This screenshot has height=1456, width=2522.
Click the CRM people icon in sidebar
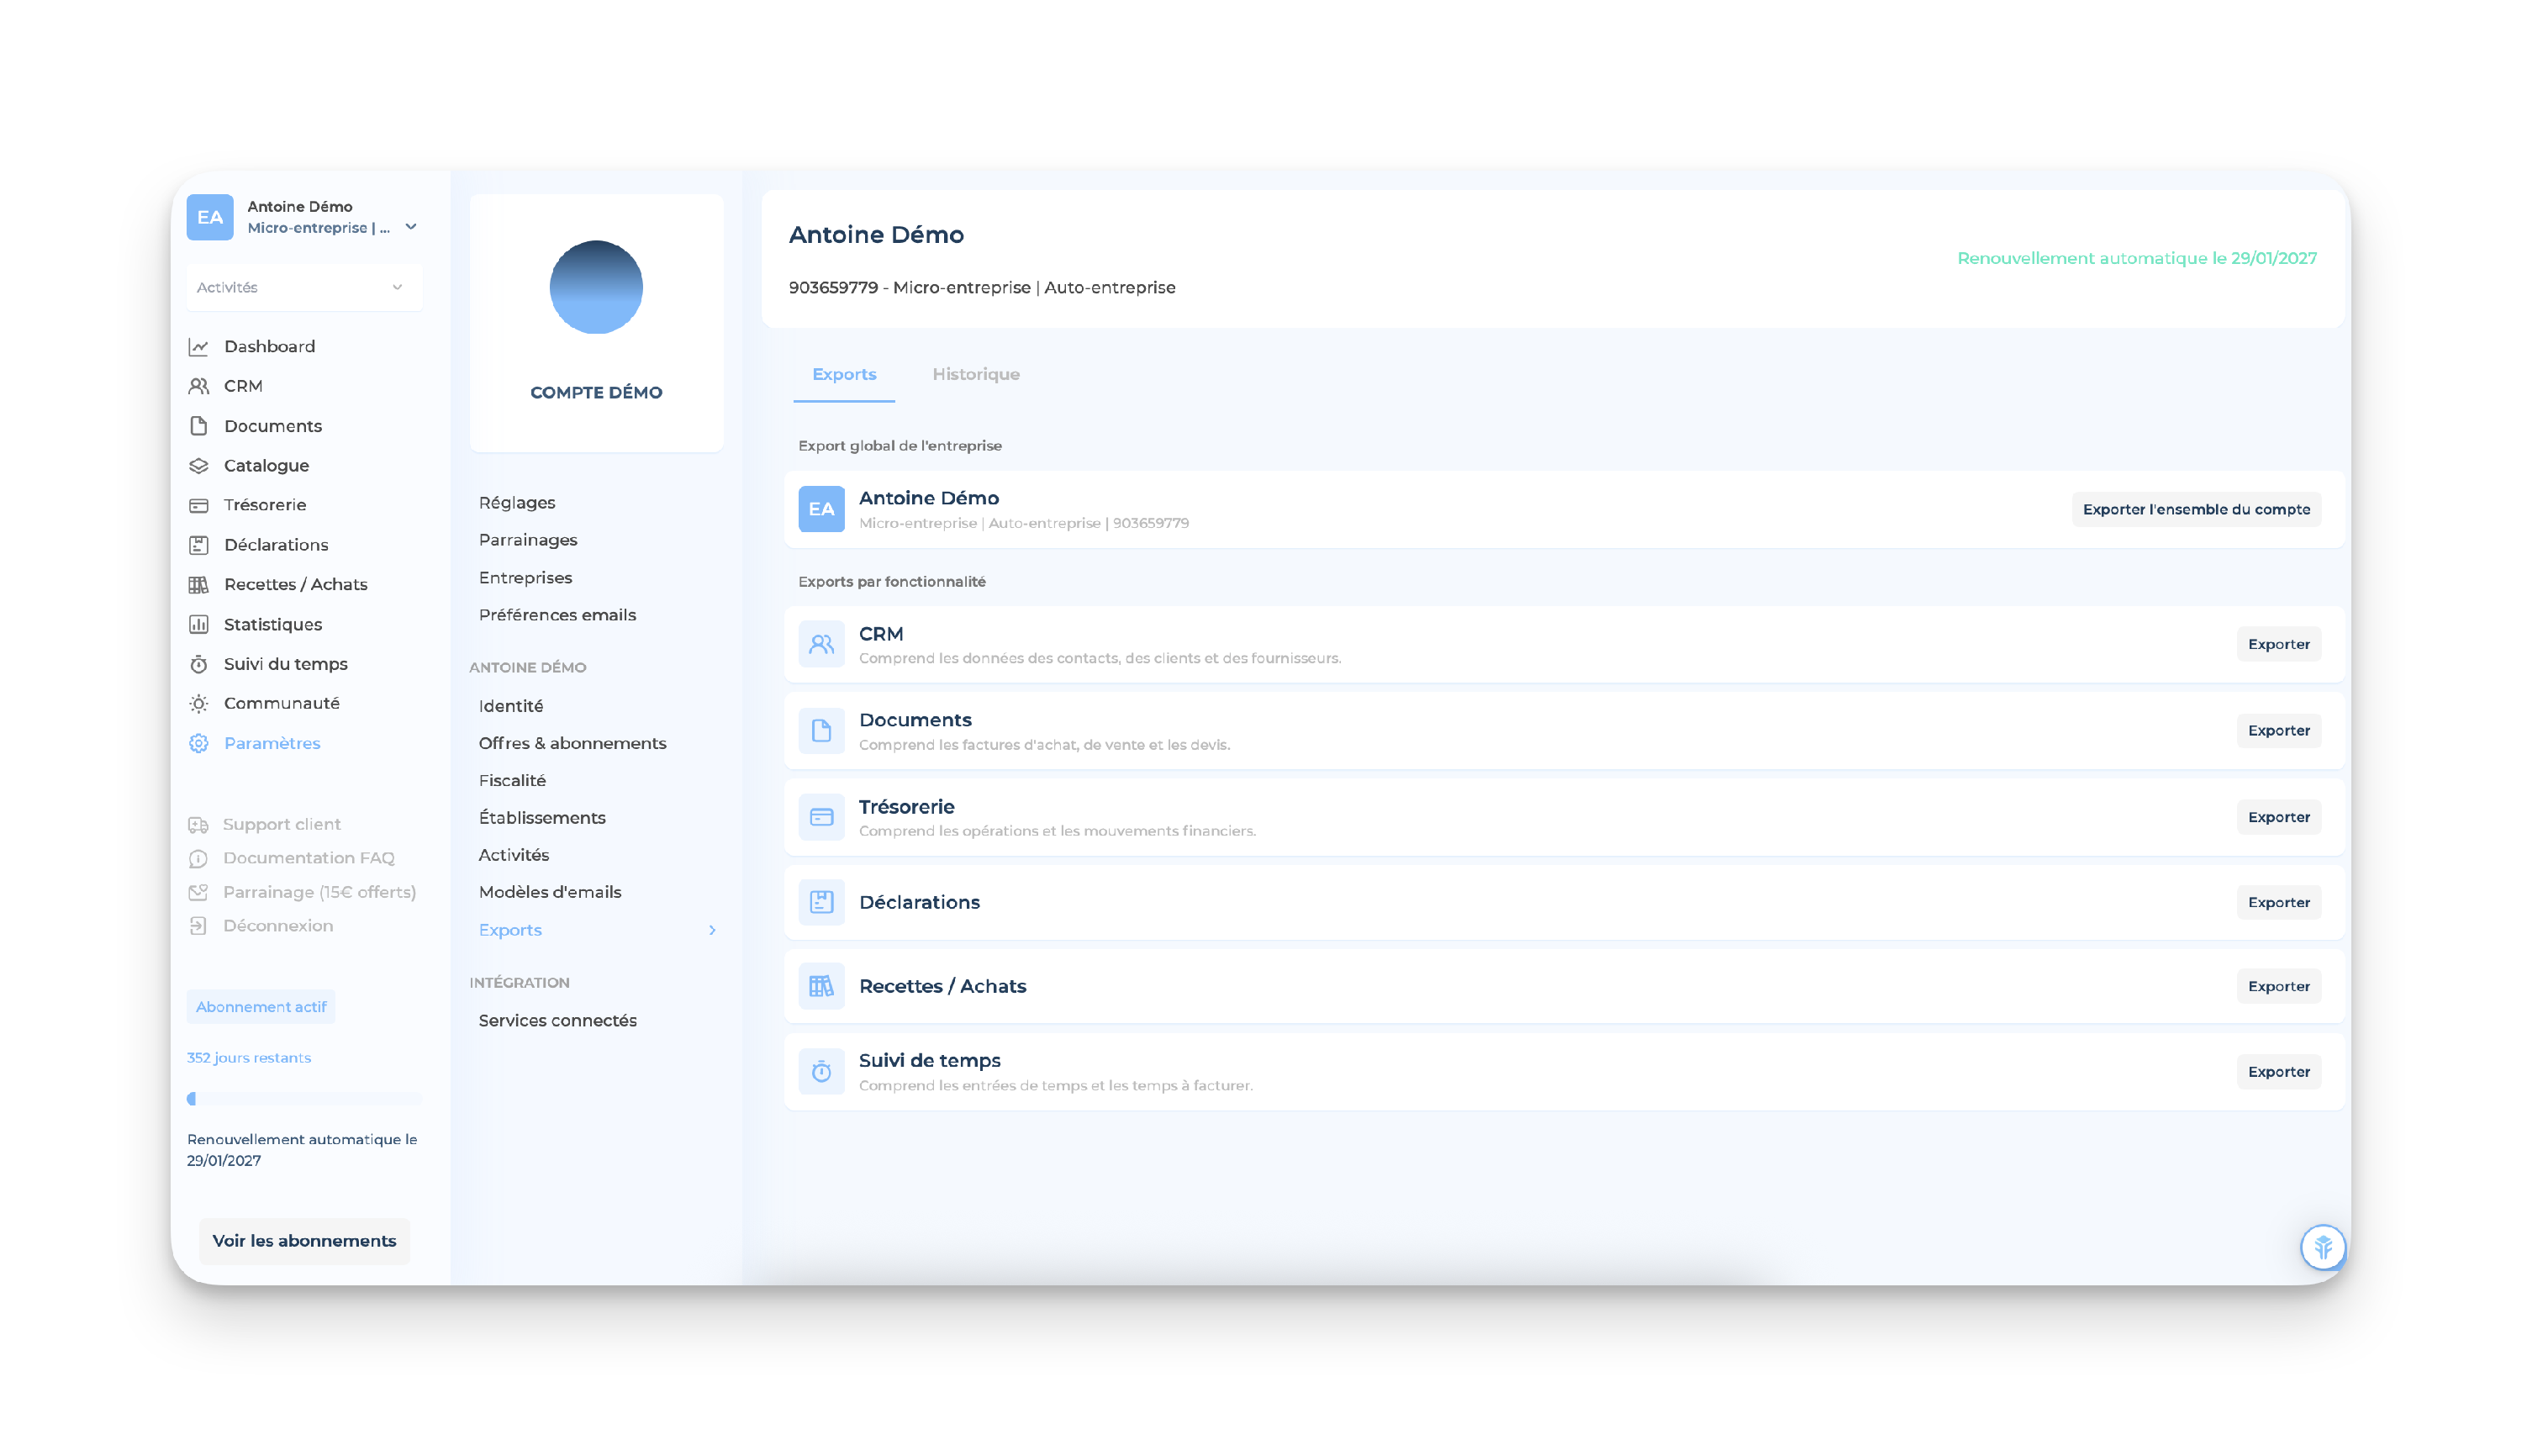pos(199,386)
